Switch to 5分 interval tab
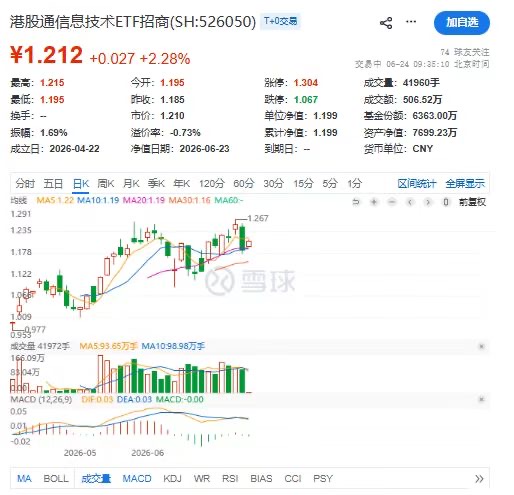The image size is (514, 495). point(330,183)
